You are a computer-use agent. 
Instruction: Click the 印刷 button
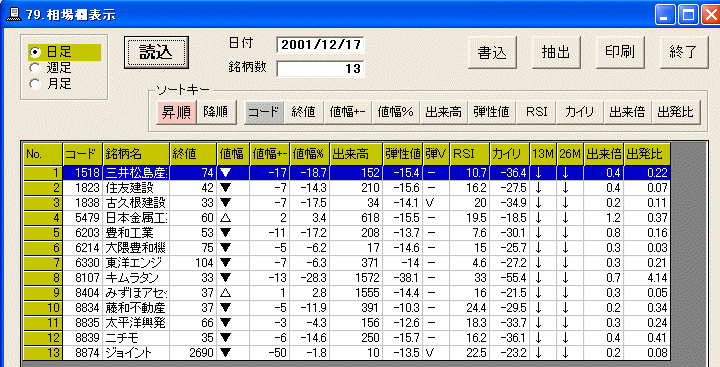click(620, 52)
